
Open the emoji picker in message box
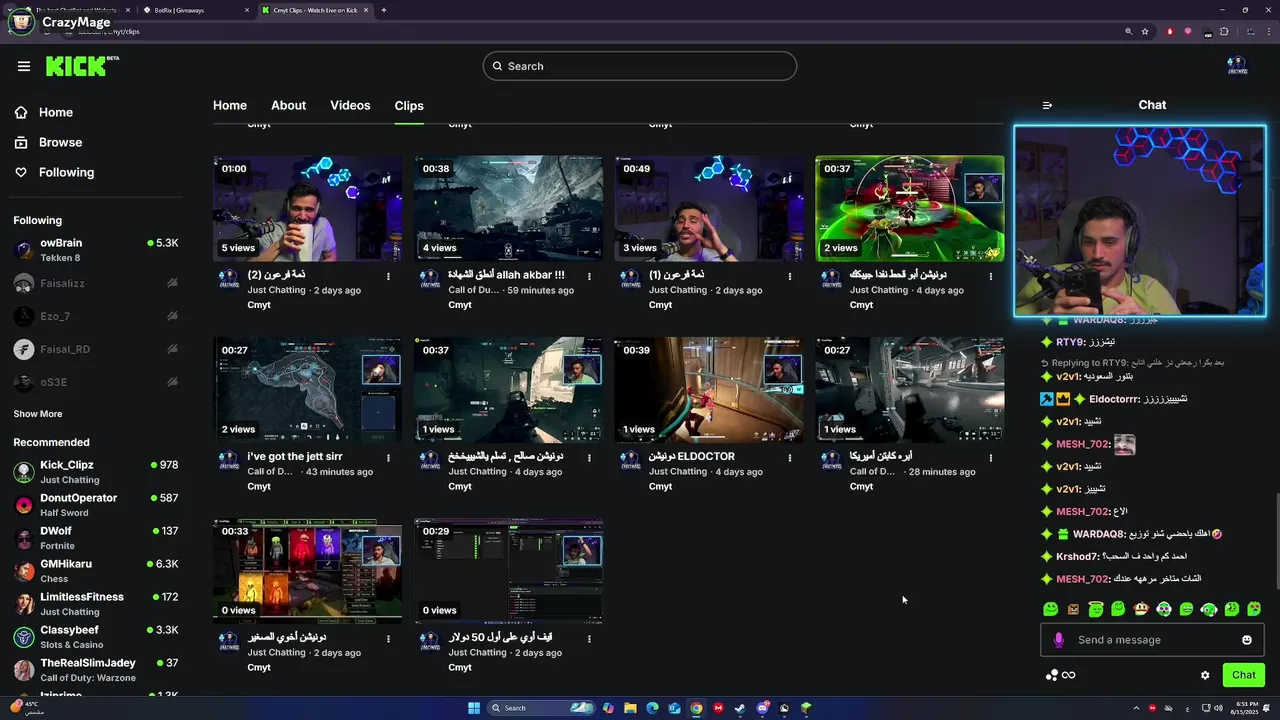(x=1247, y=640)
